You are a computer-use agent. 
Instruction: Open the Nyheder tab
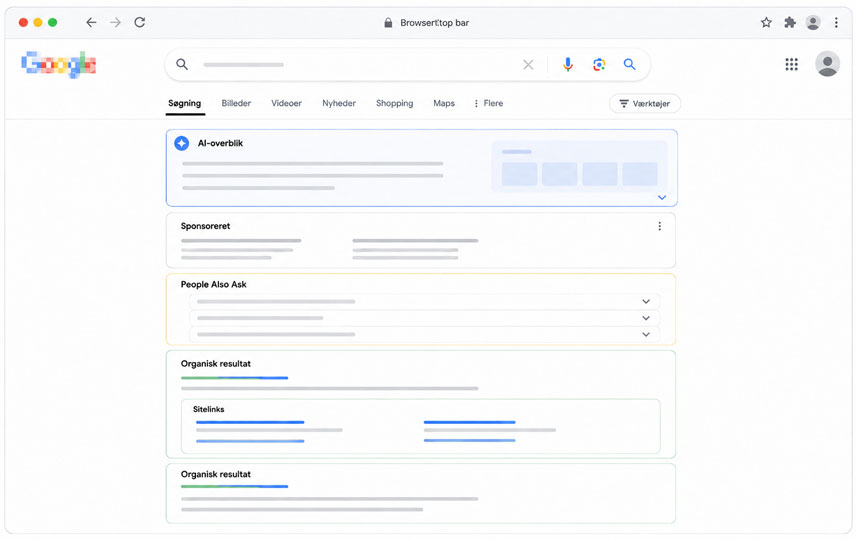pos(338,103)
